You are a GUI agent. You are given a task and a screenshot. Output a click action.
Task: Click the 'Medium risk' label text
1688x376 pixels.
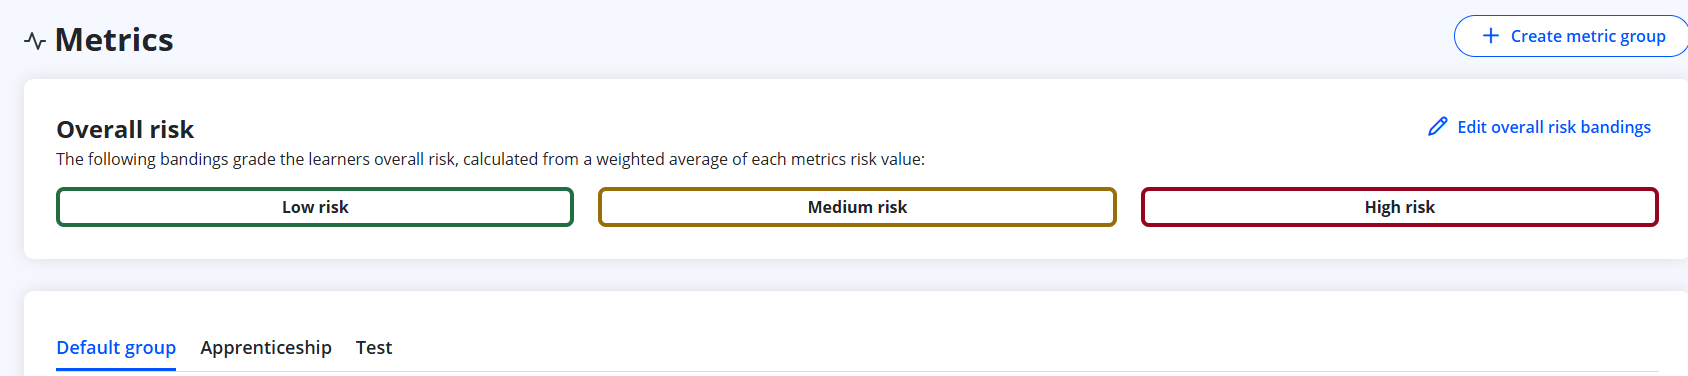coord(857,207)
